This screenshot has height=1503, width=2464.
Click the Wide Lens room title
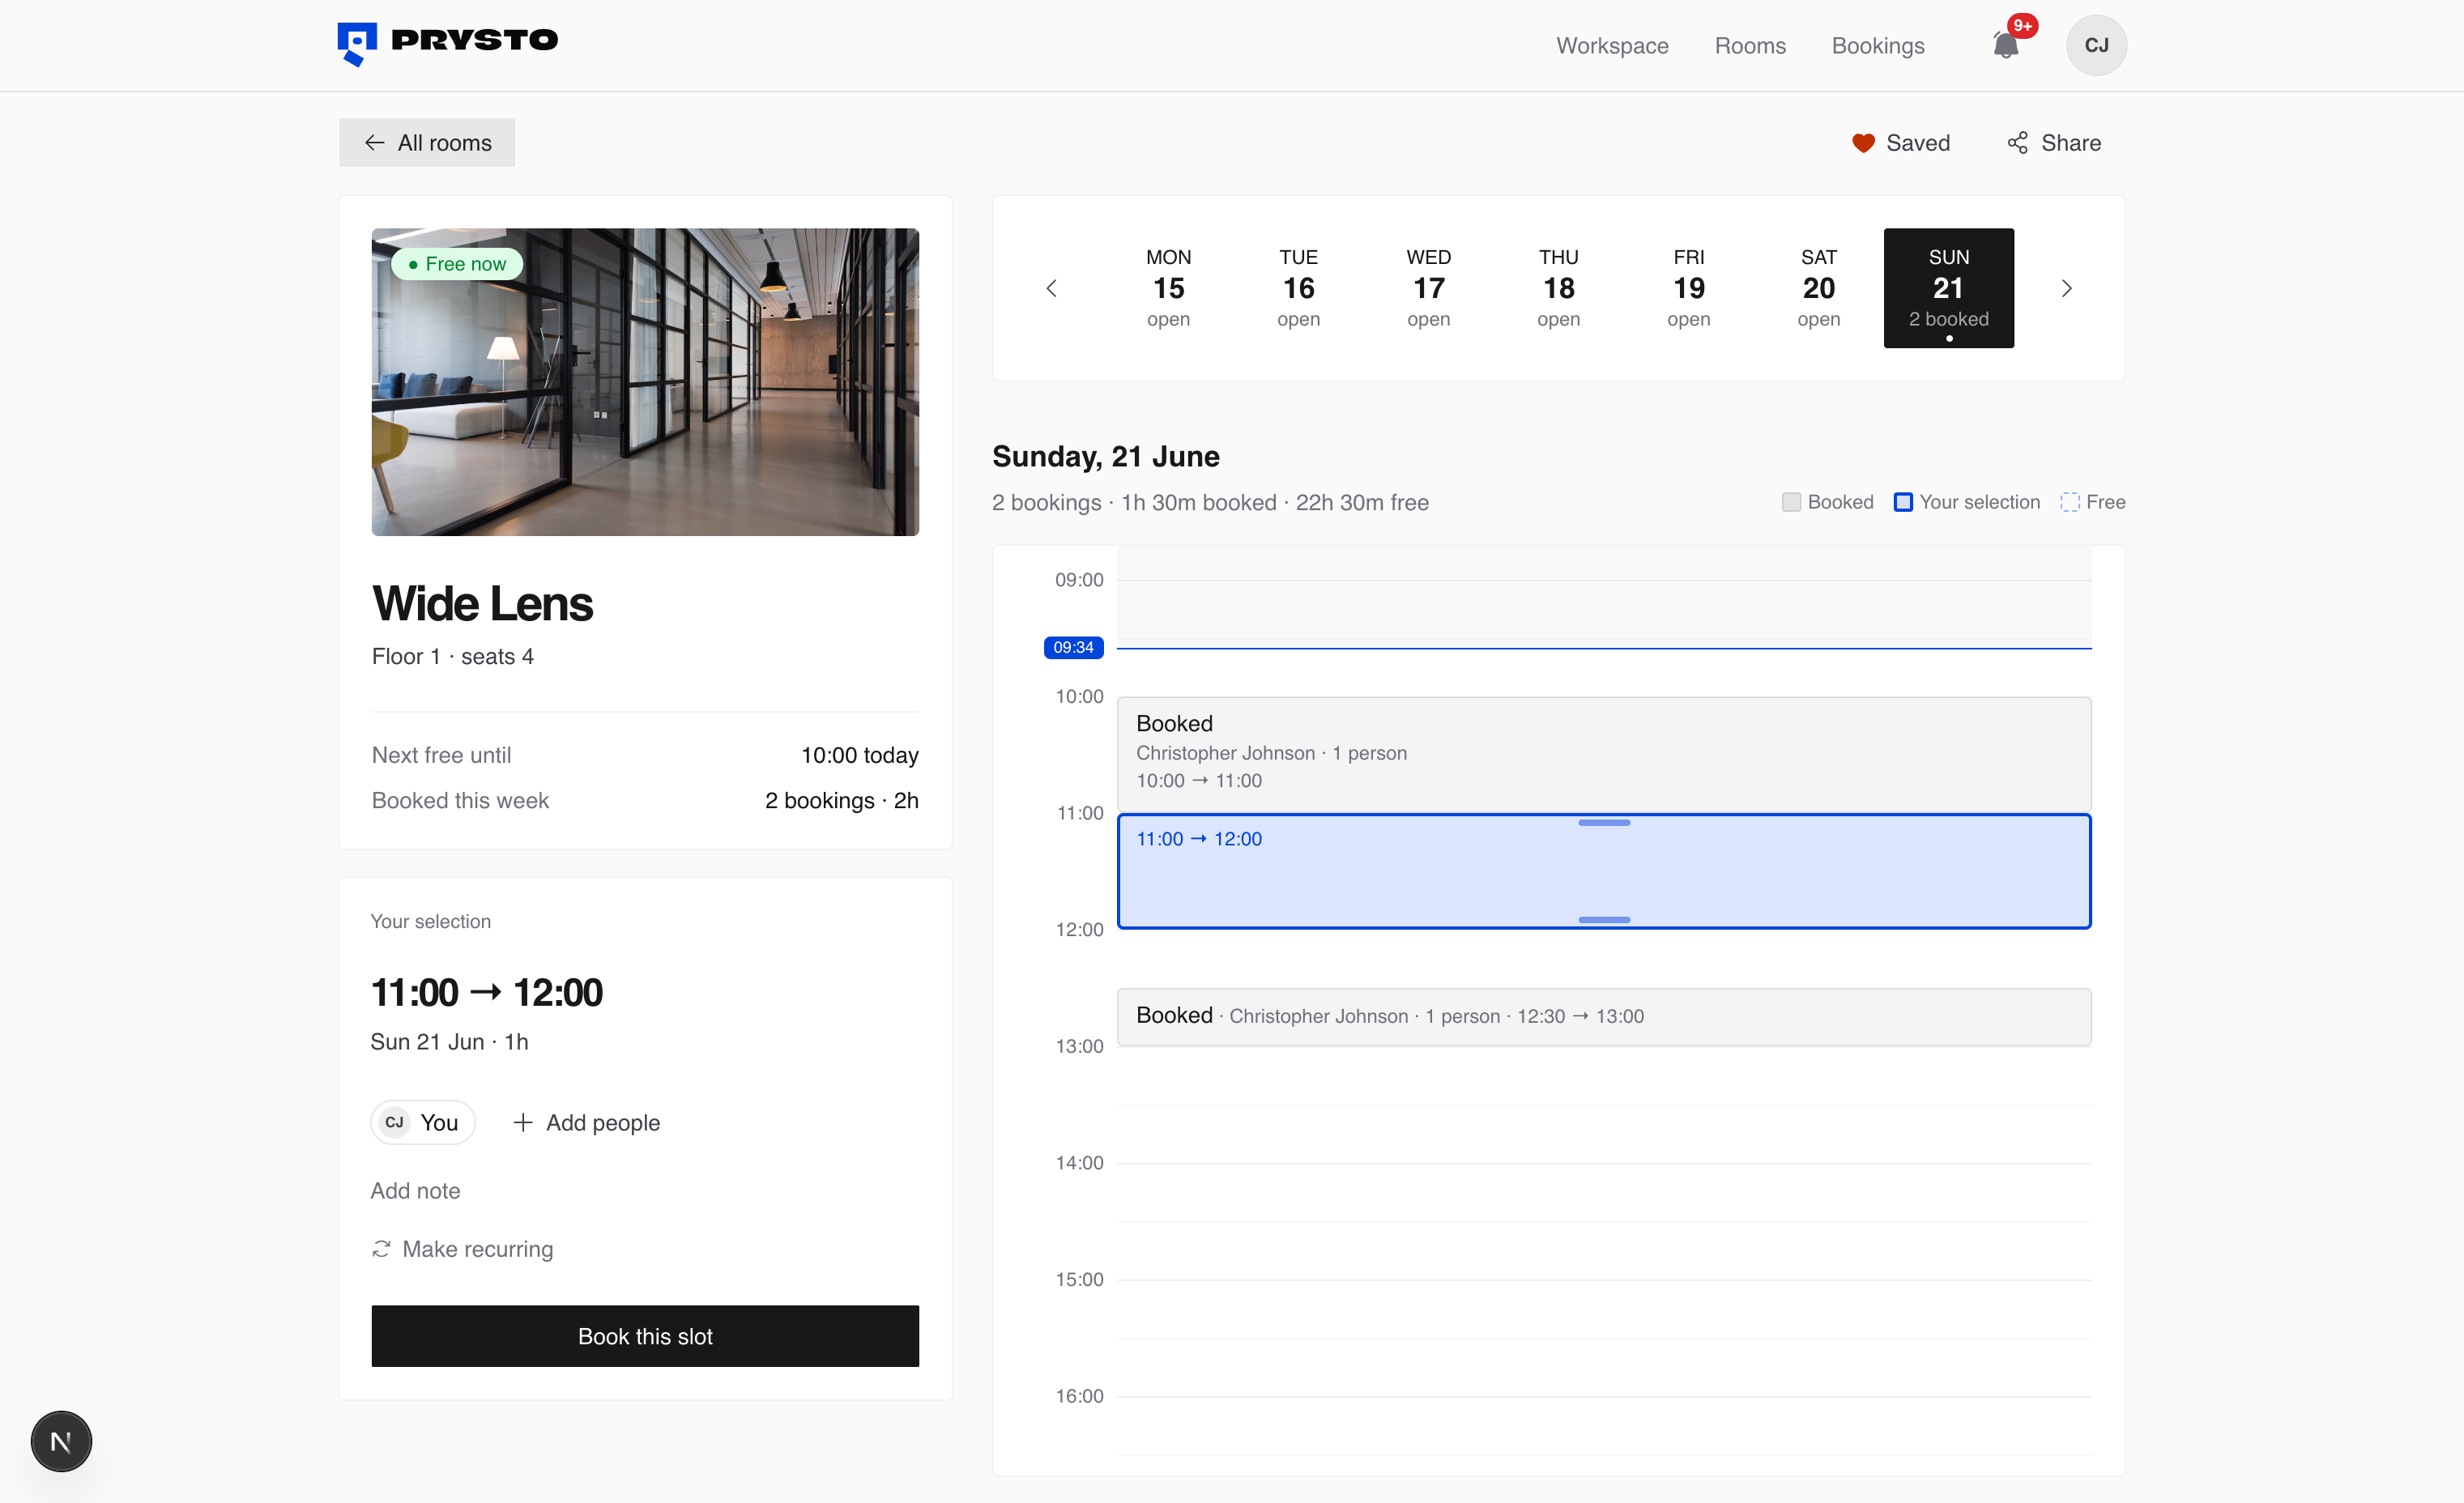click(482, 604)
